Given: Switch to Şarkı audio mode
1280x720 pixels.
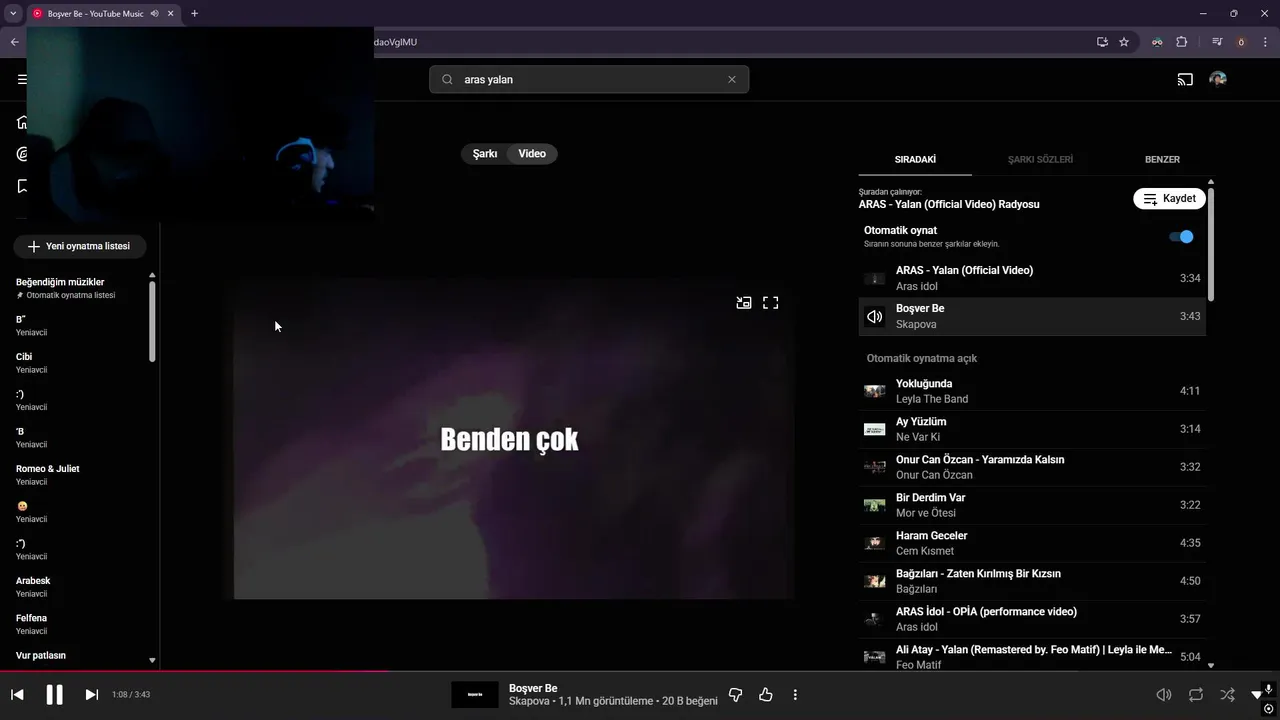Looking at the screenshot, I should (x=485, y=154).
